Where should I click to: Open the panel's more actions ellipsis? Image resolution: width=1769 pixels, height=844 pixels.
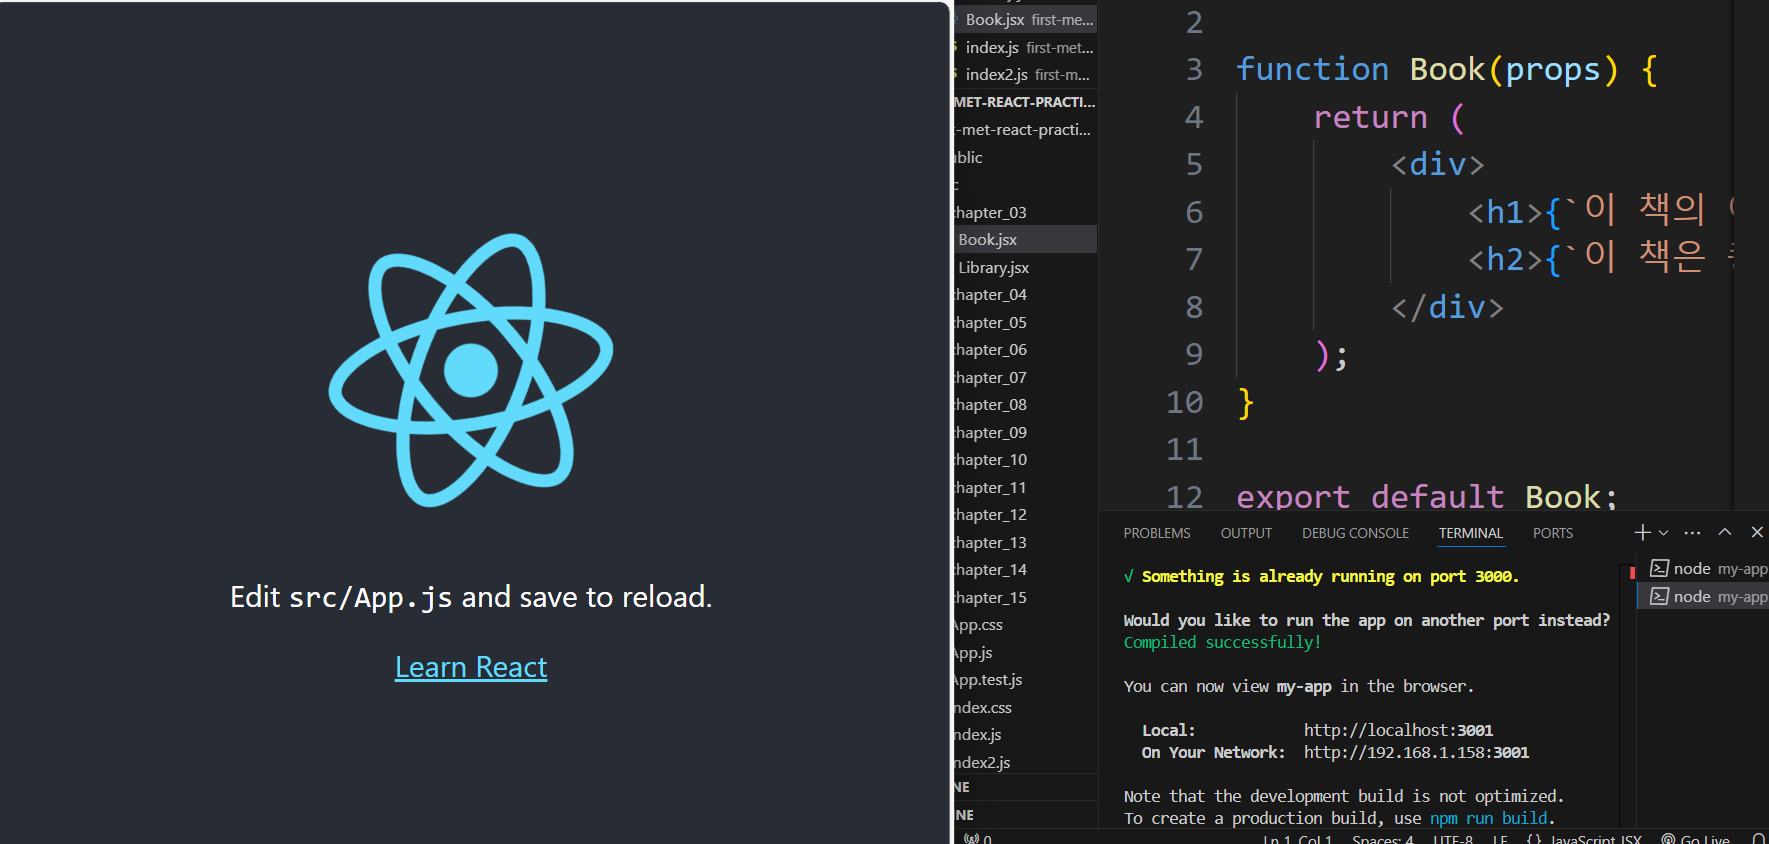pos(1692,533)
